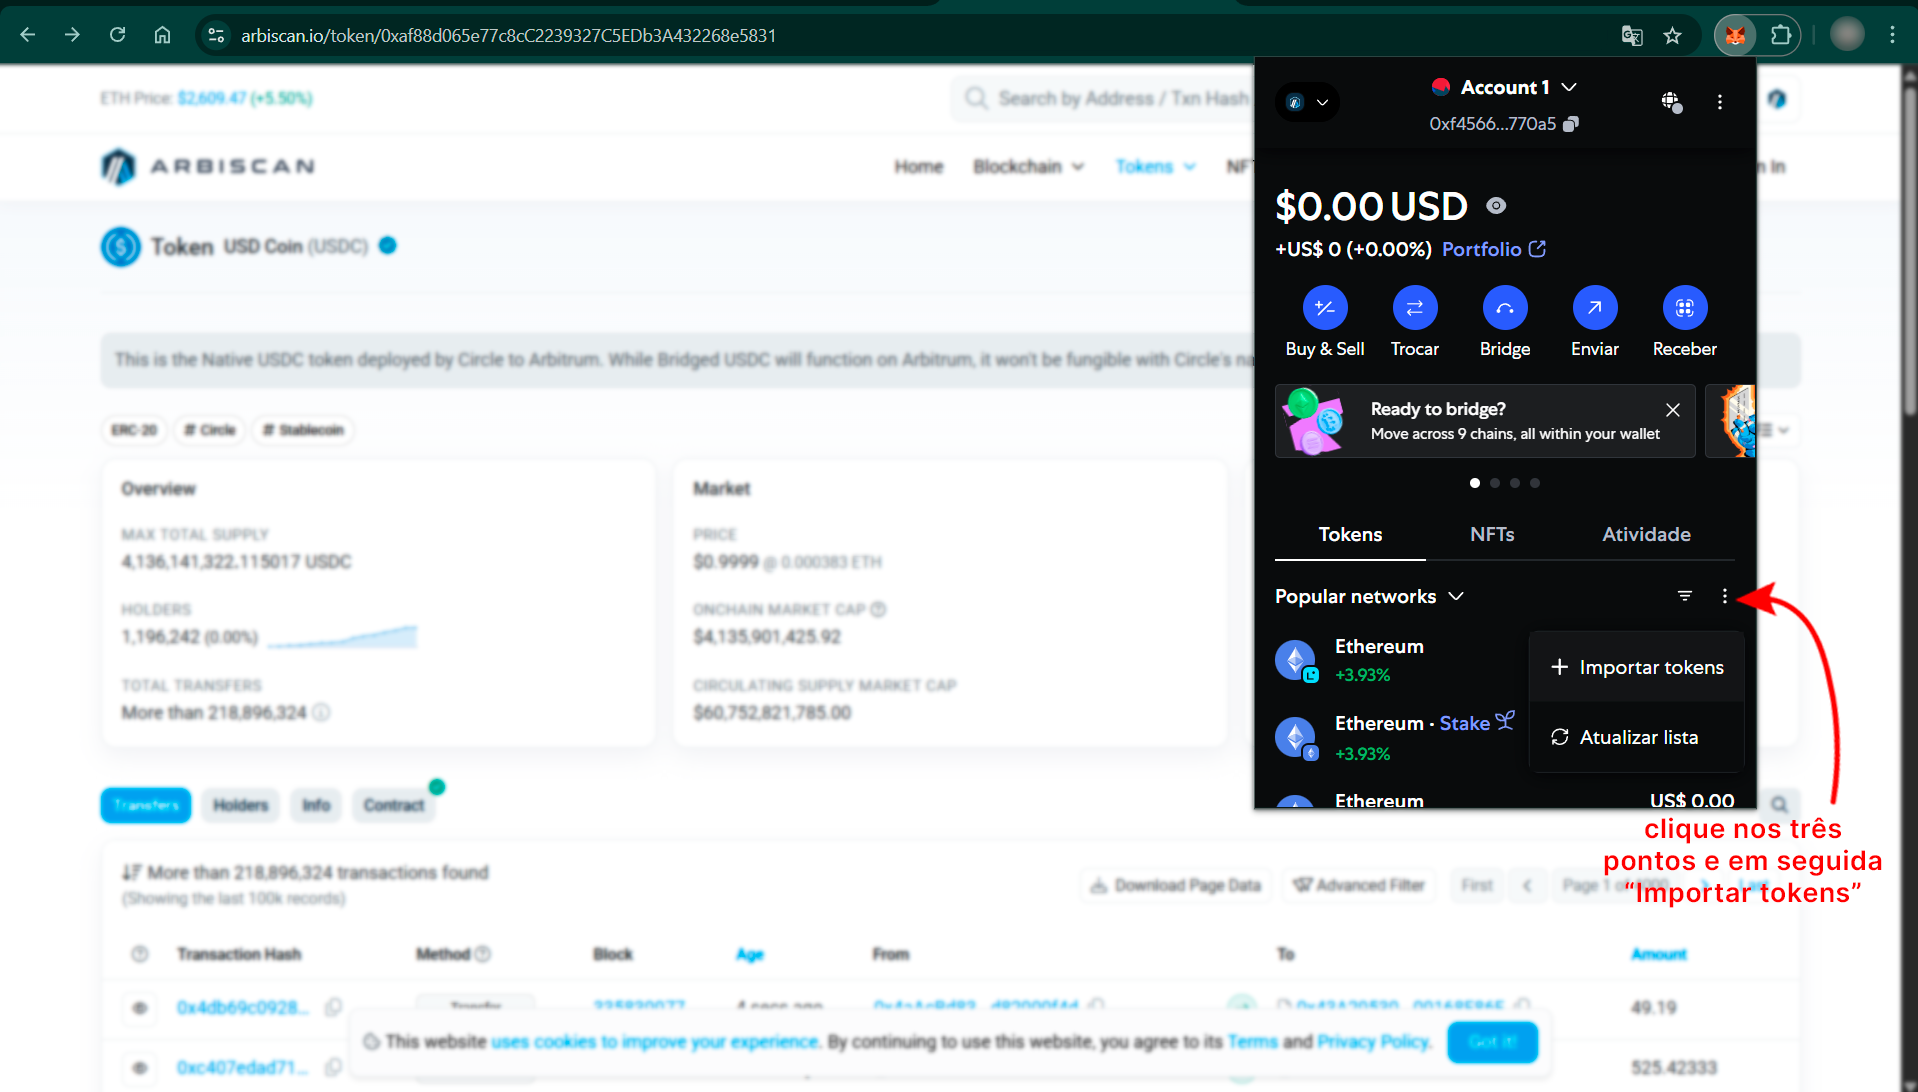Click the search icon beside transfers table
The width and height of the screenshot is (1918, 1092).
pyautogui.click(x=1779, y=804)
